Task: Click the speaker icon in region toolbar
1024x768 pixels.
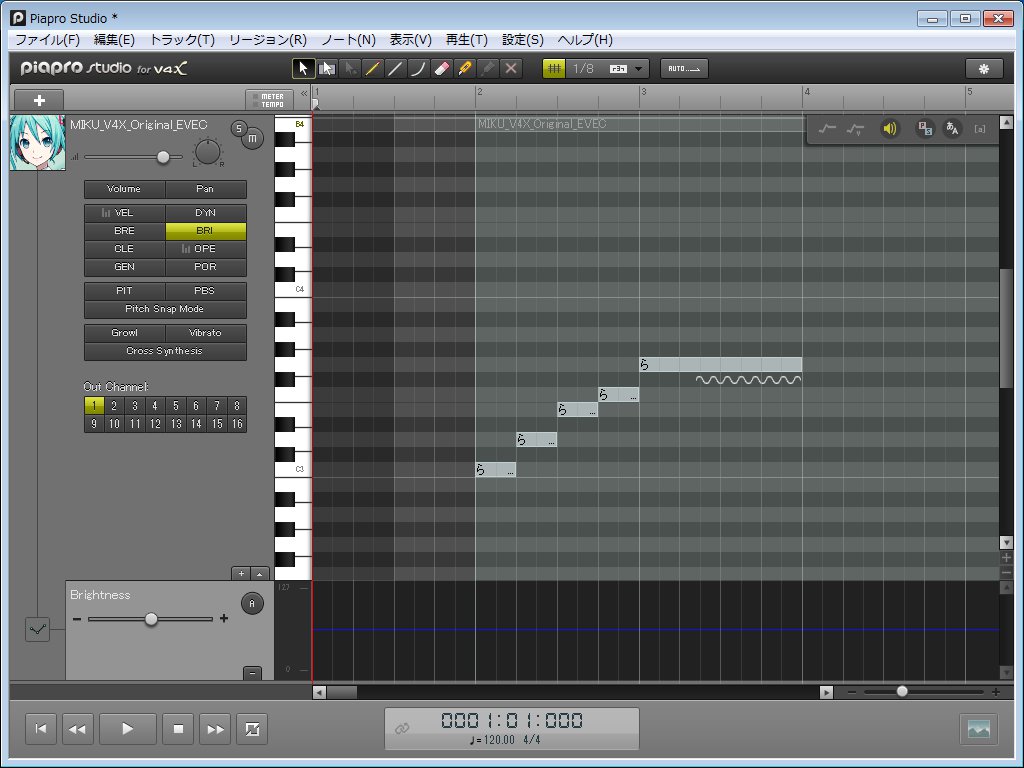Action: tap(889, 128)
